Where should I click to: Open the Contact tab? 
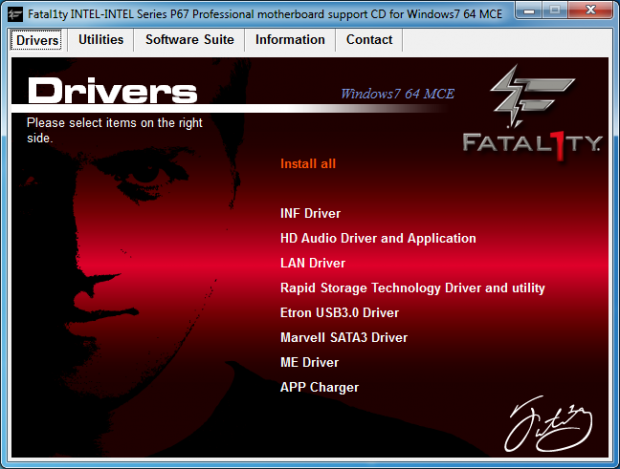tap(369, 40)
